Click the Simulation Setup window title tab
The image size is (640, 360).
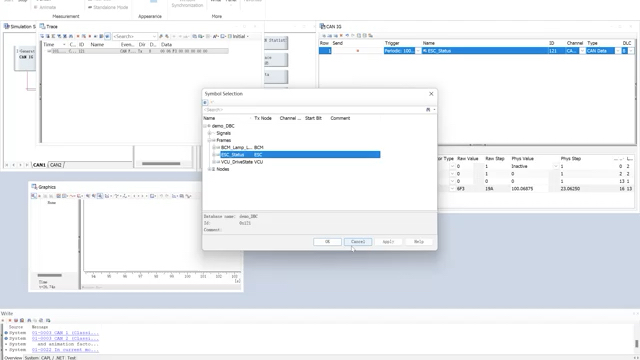[20, 27]
